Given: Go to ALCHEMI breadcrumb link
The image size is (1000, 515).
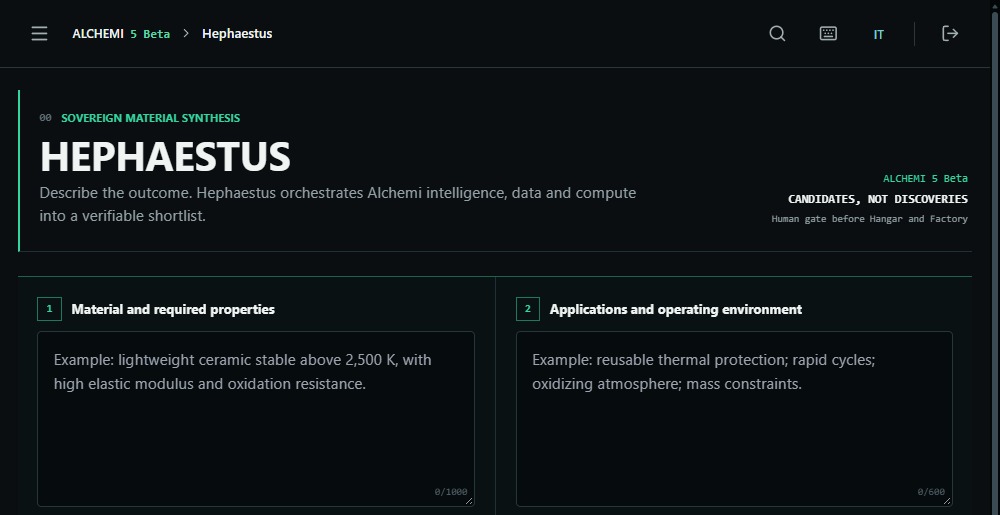Looking at the screenshot, I should tap(98, 34).
